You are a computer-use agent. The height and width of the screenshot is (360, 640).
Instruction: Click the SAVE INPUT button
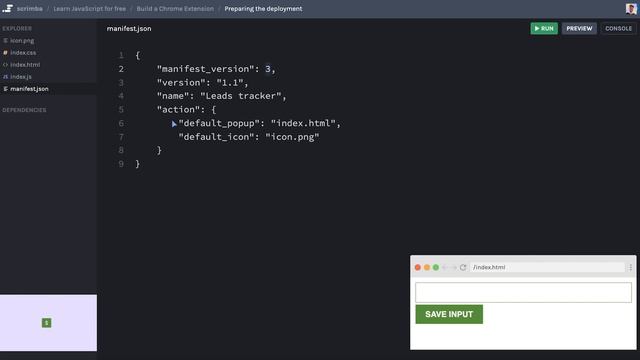(x=449, y=314)
